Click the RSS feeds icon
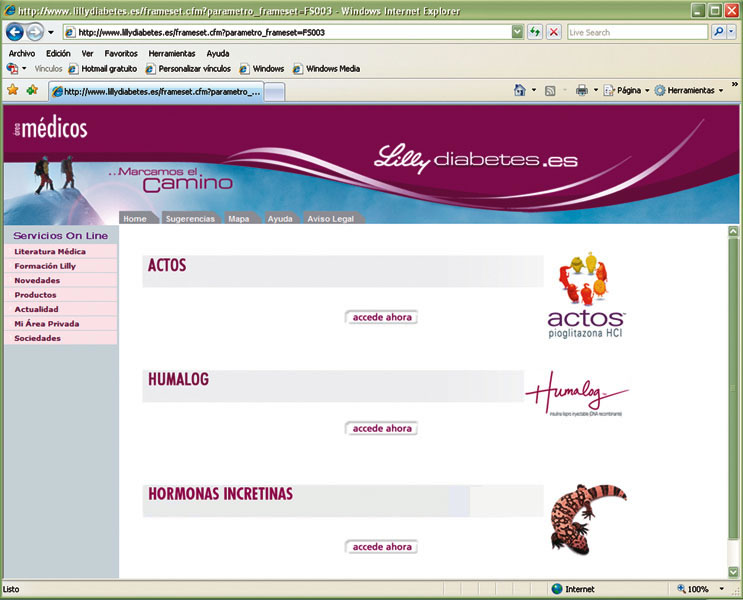The image size is (743, 600). (550, 91)
